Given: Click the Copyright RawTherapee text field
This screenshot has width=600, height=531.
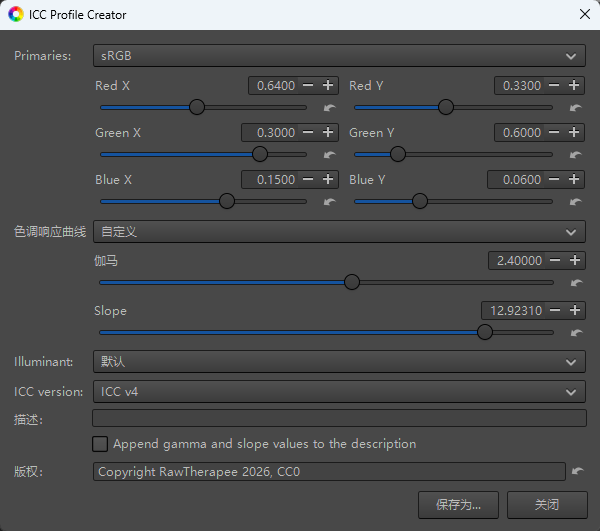Looking at the screenshot, I should coord(329,471).
